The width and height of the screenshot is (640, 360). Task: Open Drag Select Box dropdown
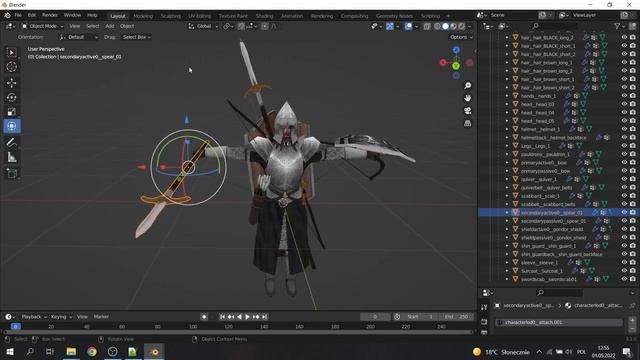[136, 37]
